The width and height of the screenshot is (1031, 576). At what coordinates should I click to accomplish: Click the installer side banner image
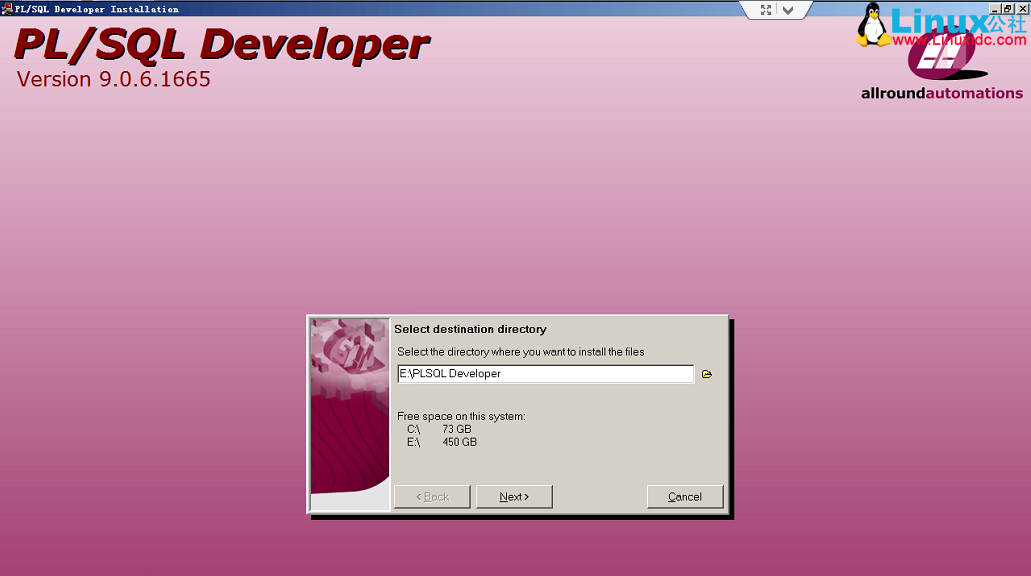coord(350,414)
